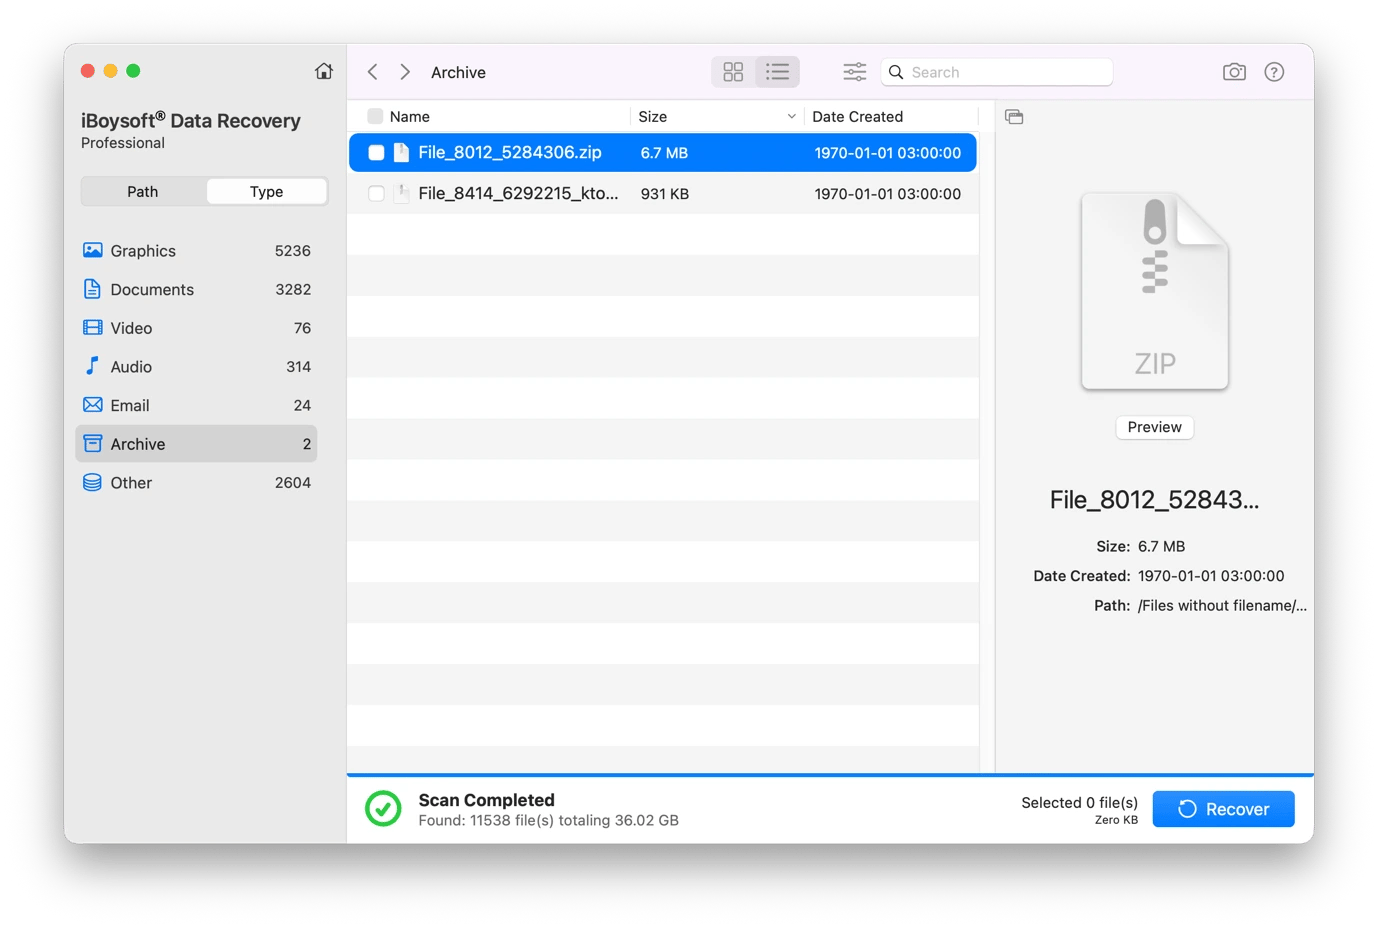Click the camera snapshot icon
This screenshot has width=1378, height=928.
click(x=1234, y=72)
